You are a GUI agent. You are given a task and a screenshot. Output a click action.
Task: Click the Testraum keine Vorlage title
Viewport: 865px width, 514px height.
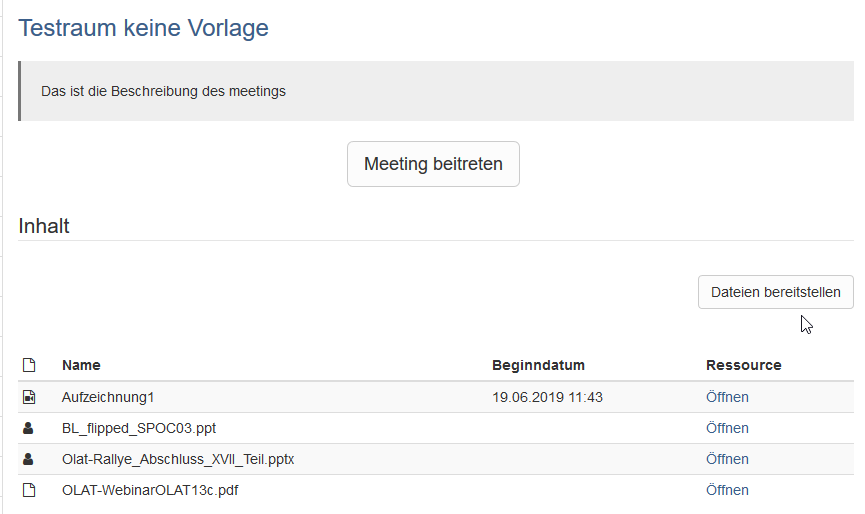point(144,28)
